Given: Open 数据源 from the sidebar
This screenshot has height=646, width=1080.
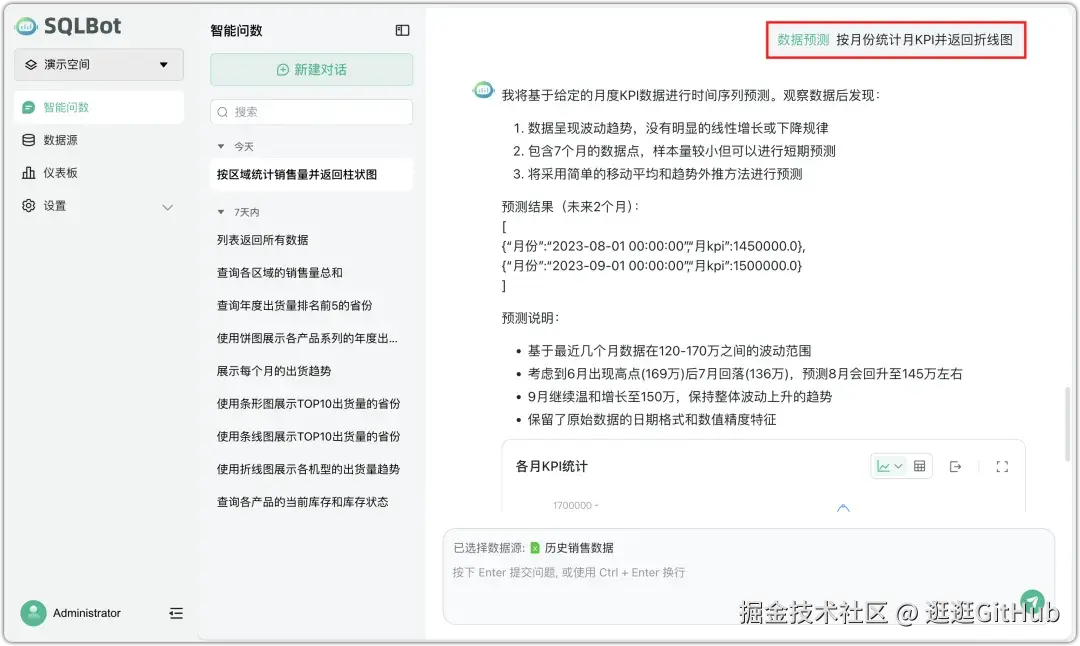Looking at the screenshot, I should [60, 139].
